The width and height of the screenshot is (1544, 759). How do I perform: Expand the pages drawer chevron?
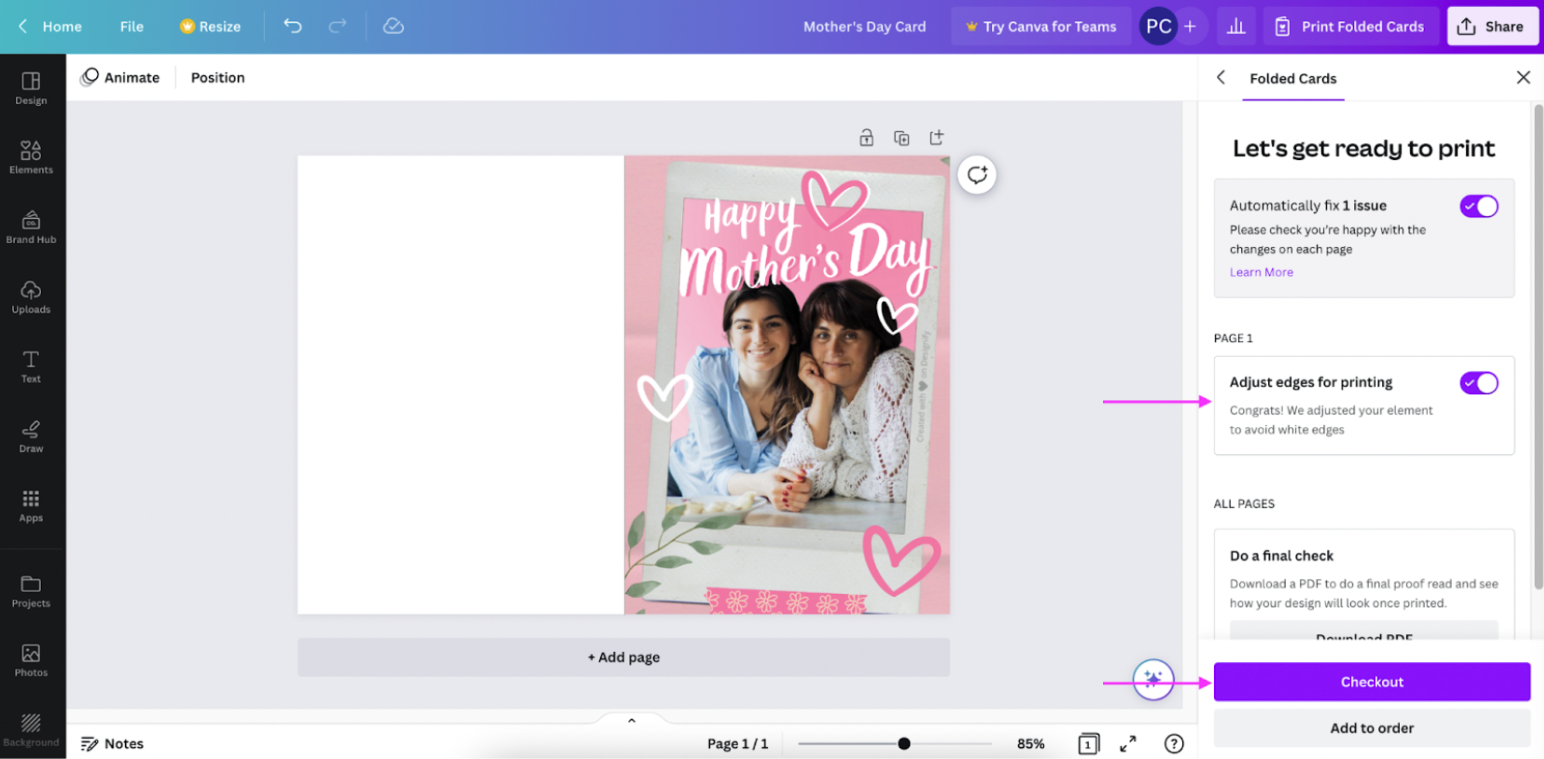pos(631,720)
